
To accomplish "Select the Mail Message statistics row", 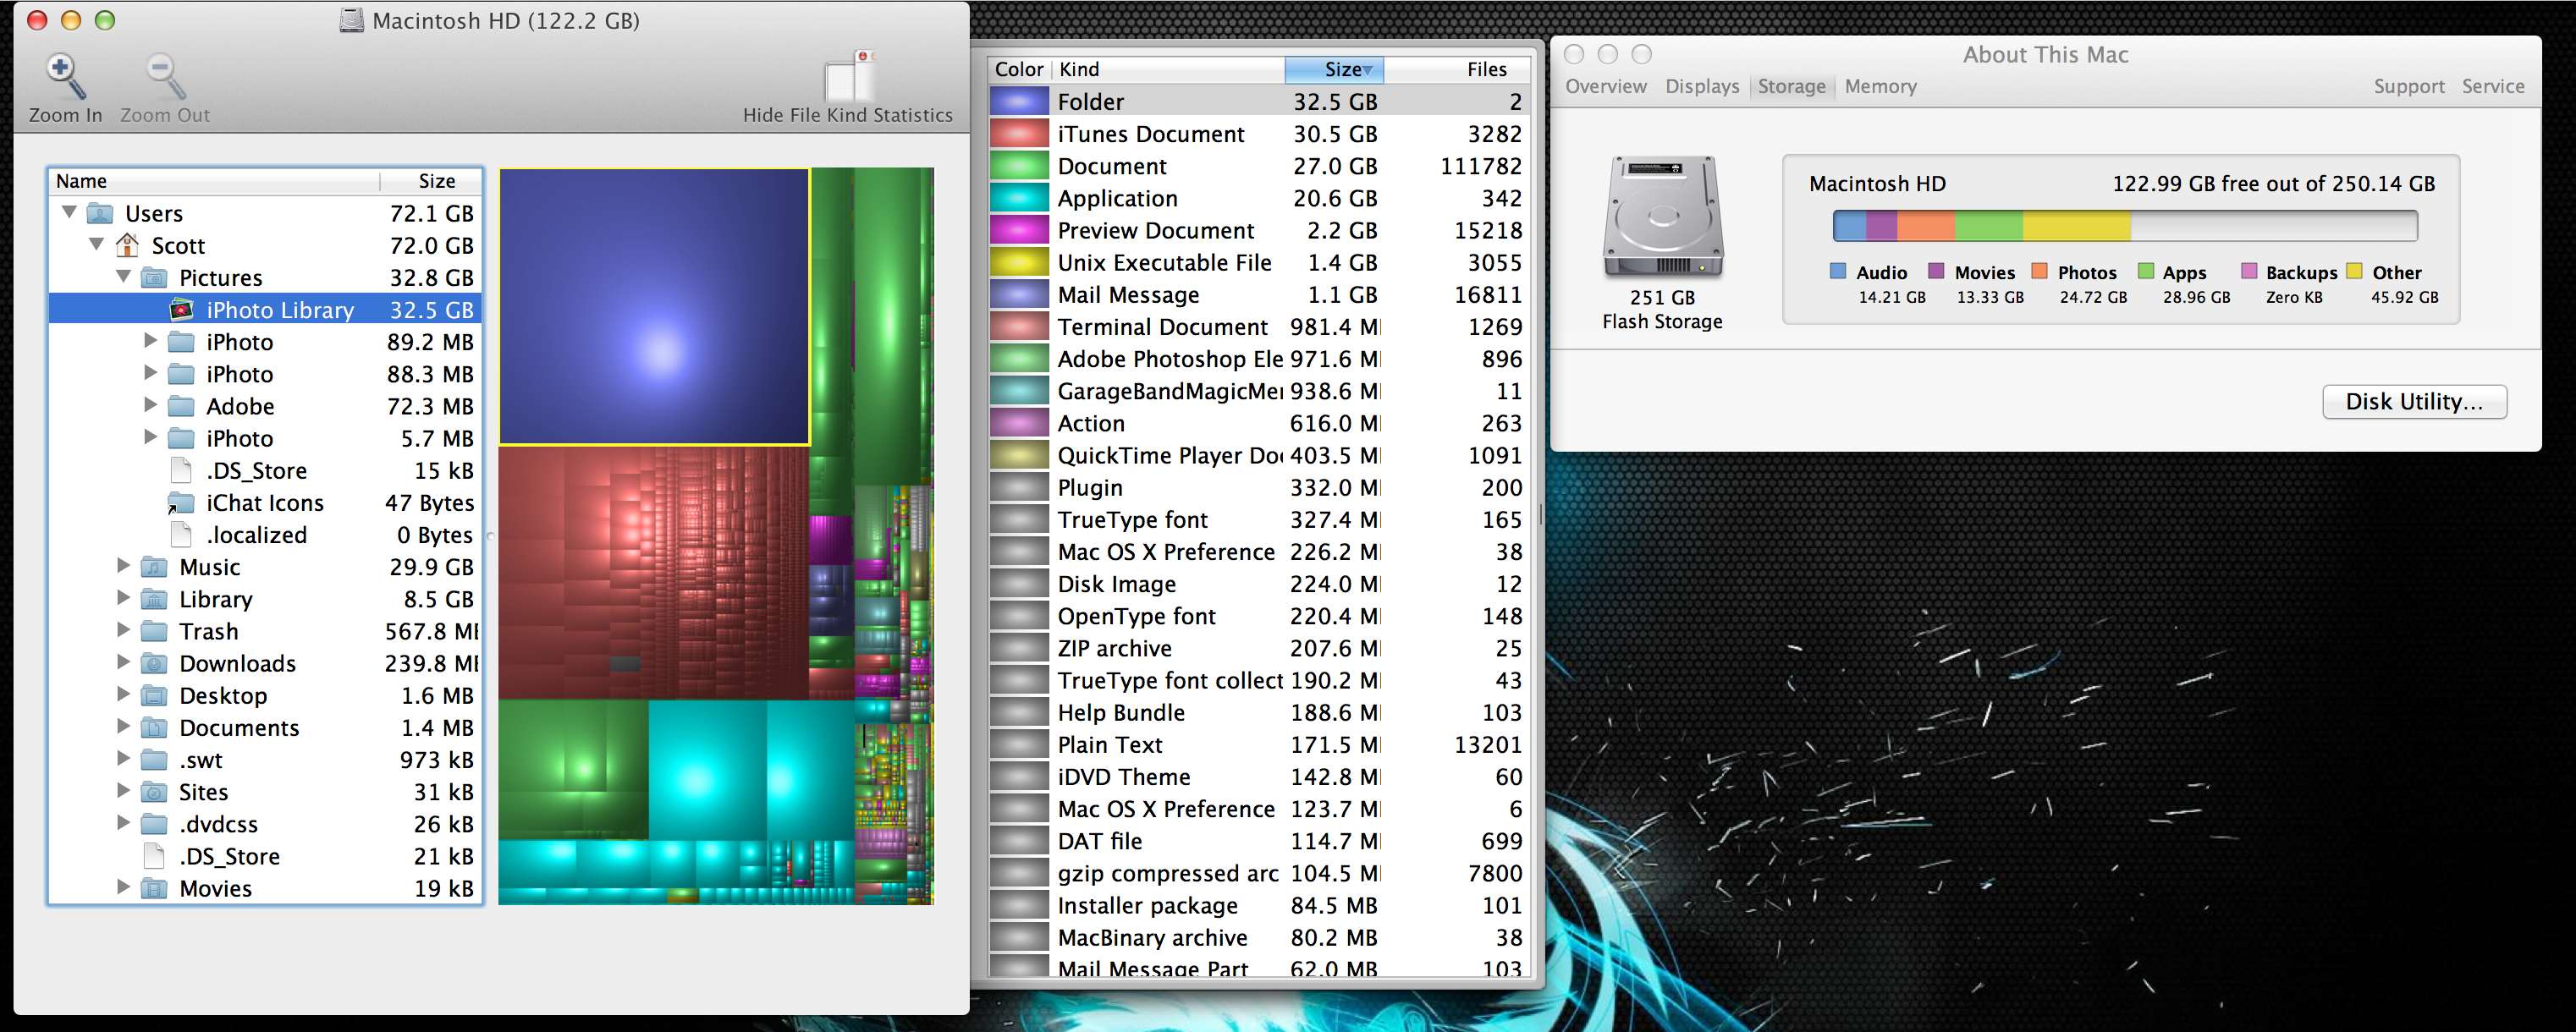I will (1260, 294).
